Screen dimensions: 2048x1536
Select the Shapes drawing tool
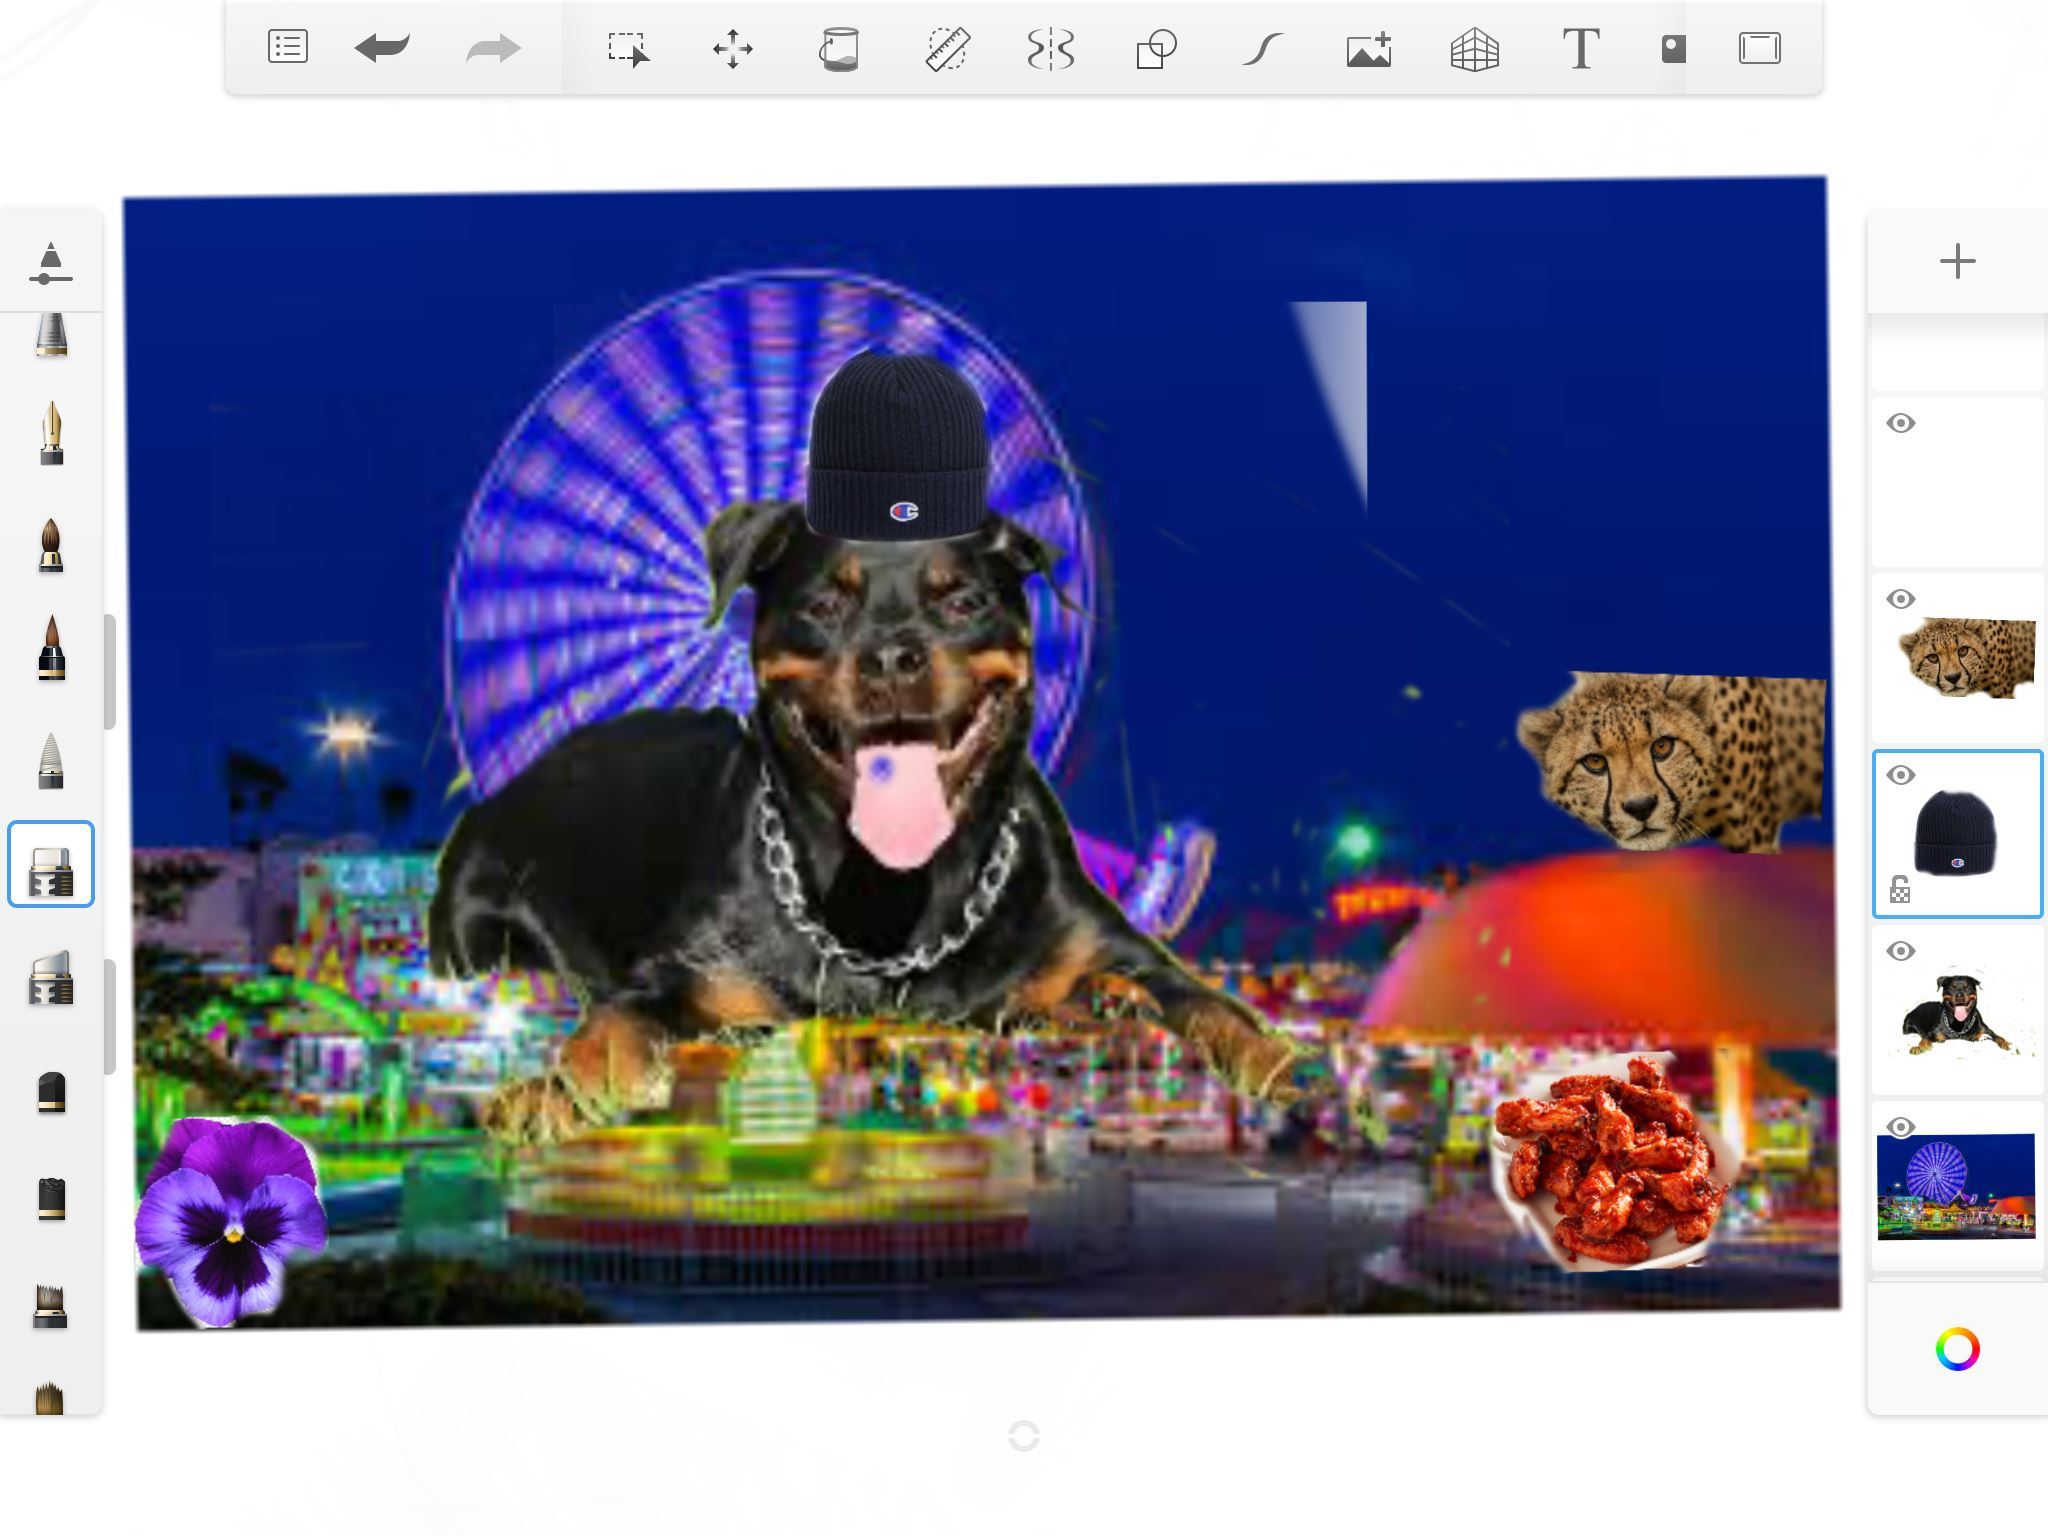1156,48
